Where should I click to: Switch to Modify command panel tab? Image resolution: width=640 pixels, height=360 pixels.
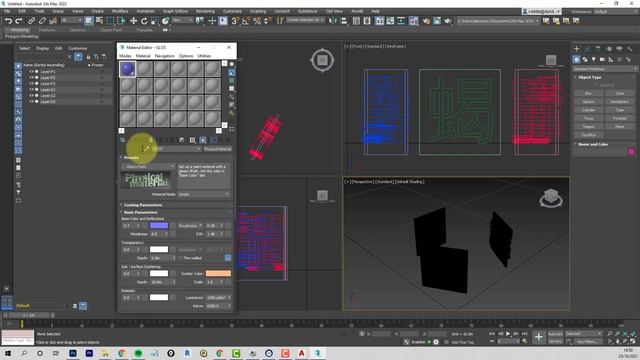tap(587, 49)
